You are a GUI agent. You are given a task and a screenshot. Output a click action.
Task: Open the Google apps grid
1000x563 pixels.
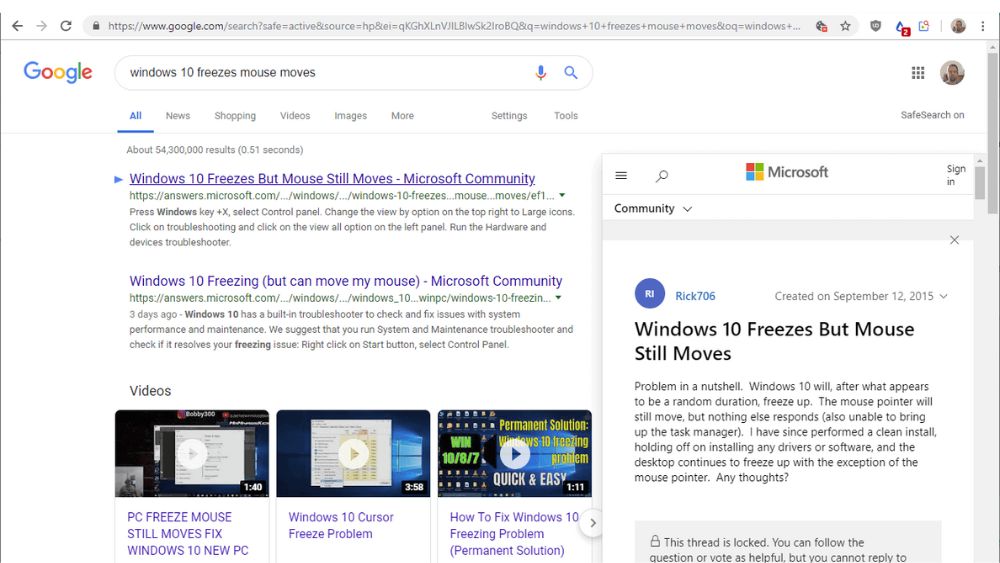[x=918, y=73]
